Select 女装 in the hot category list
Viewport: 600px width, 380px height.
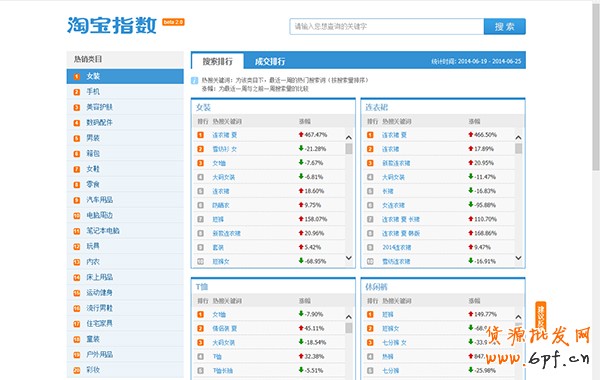coord(125,76)
